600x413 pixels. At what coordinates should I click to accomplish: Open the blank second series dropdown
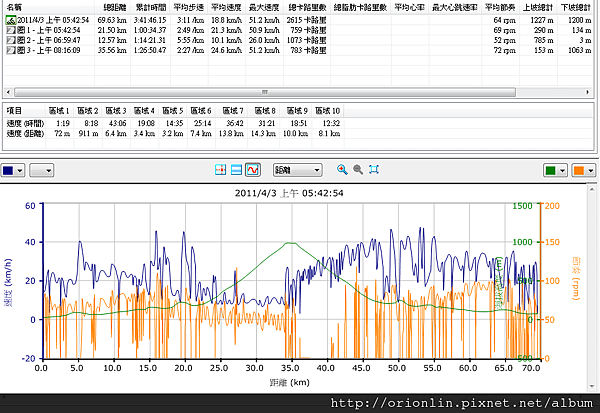click(x=42, y=171)
